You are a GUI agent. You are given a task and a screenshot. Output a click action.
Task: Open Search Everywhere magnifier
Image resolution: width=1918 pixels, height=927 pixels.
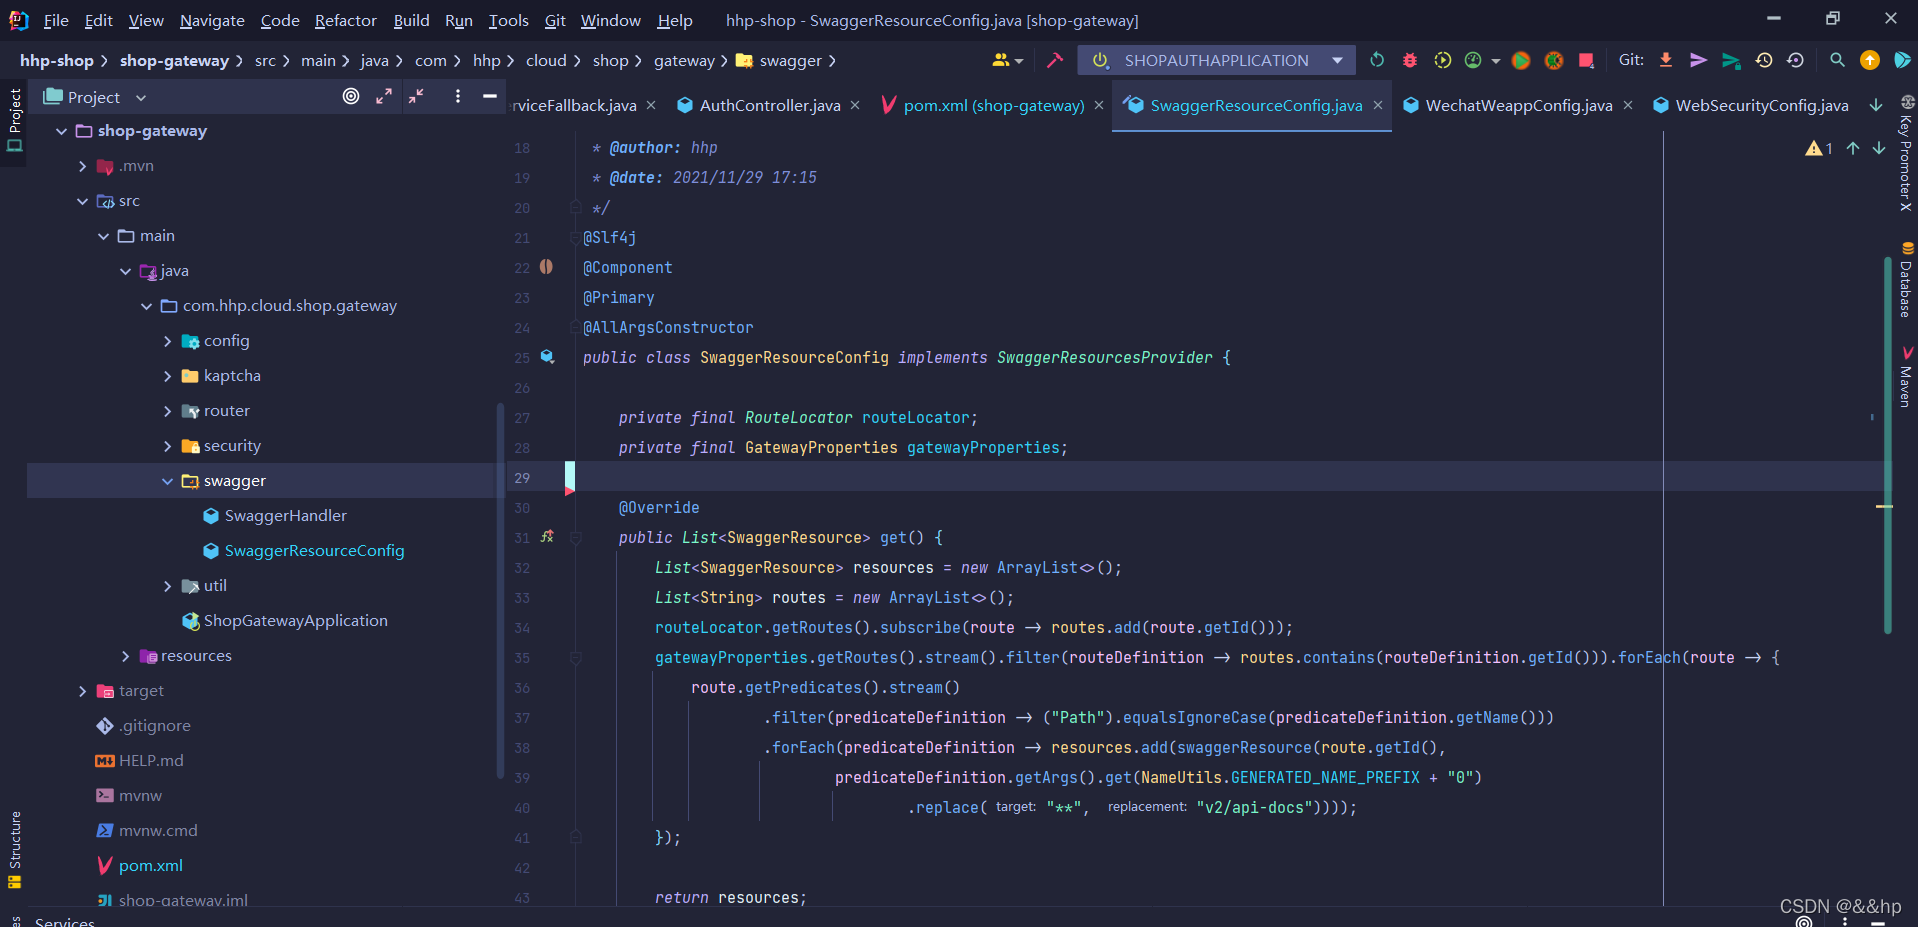coord(1837,60)
